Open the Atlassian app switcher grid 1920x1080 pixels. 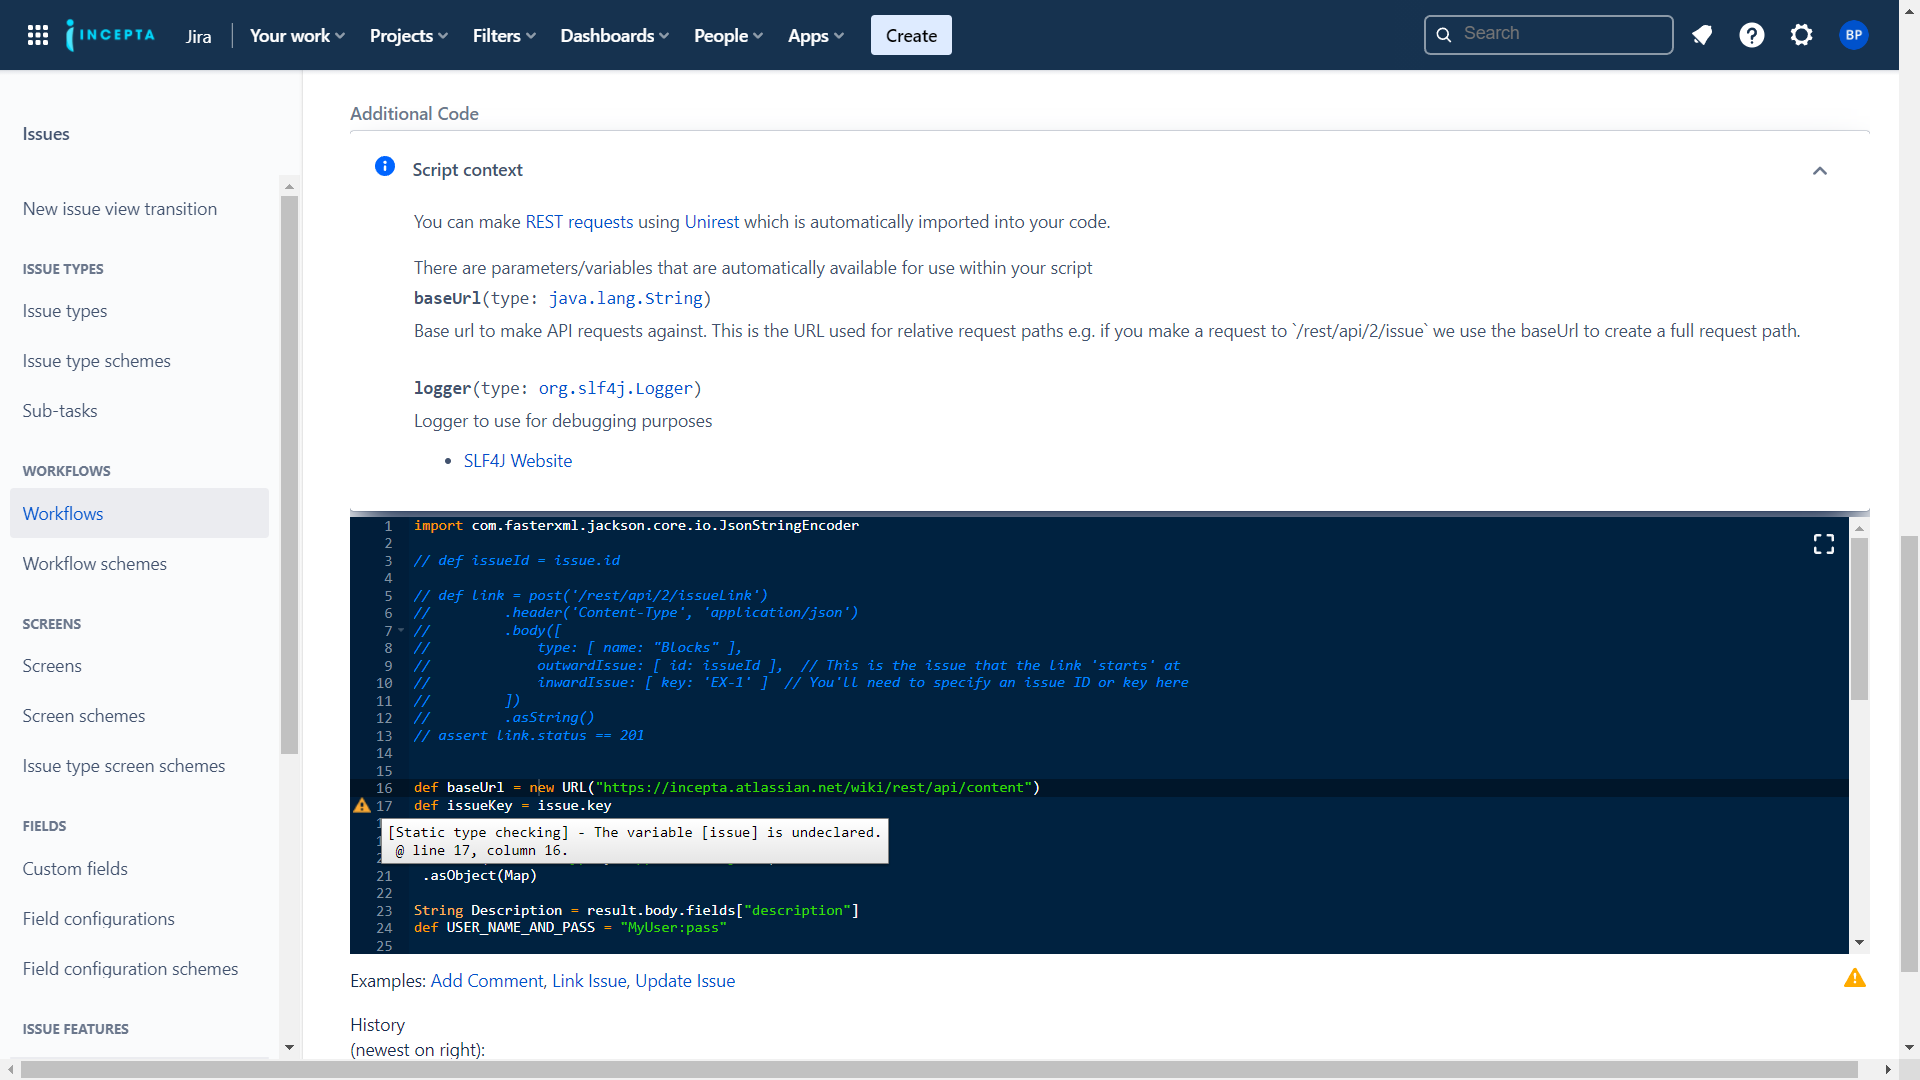[37, 34]
